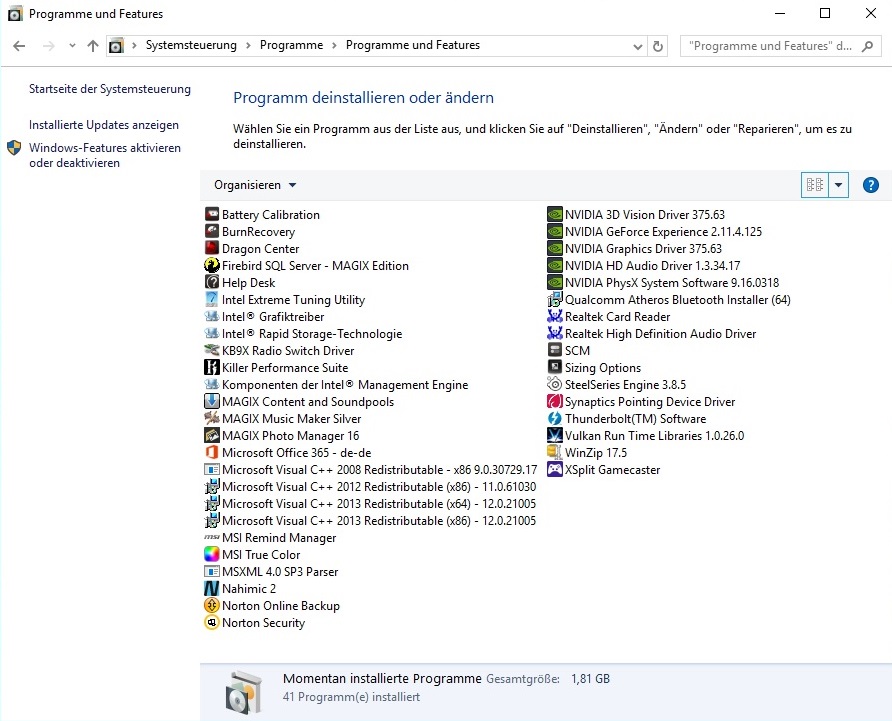Image resolution: width=892 pixels, height=721 pixels.
Task: Click Programme und Features breadcrumb item
Action: (x=413, y=45)
